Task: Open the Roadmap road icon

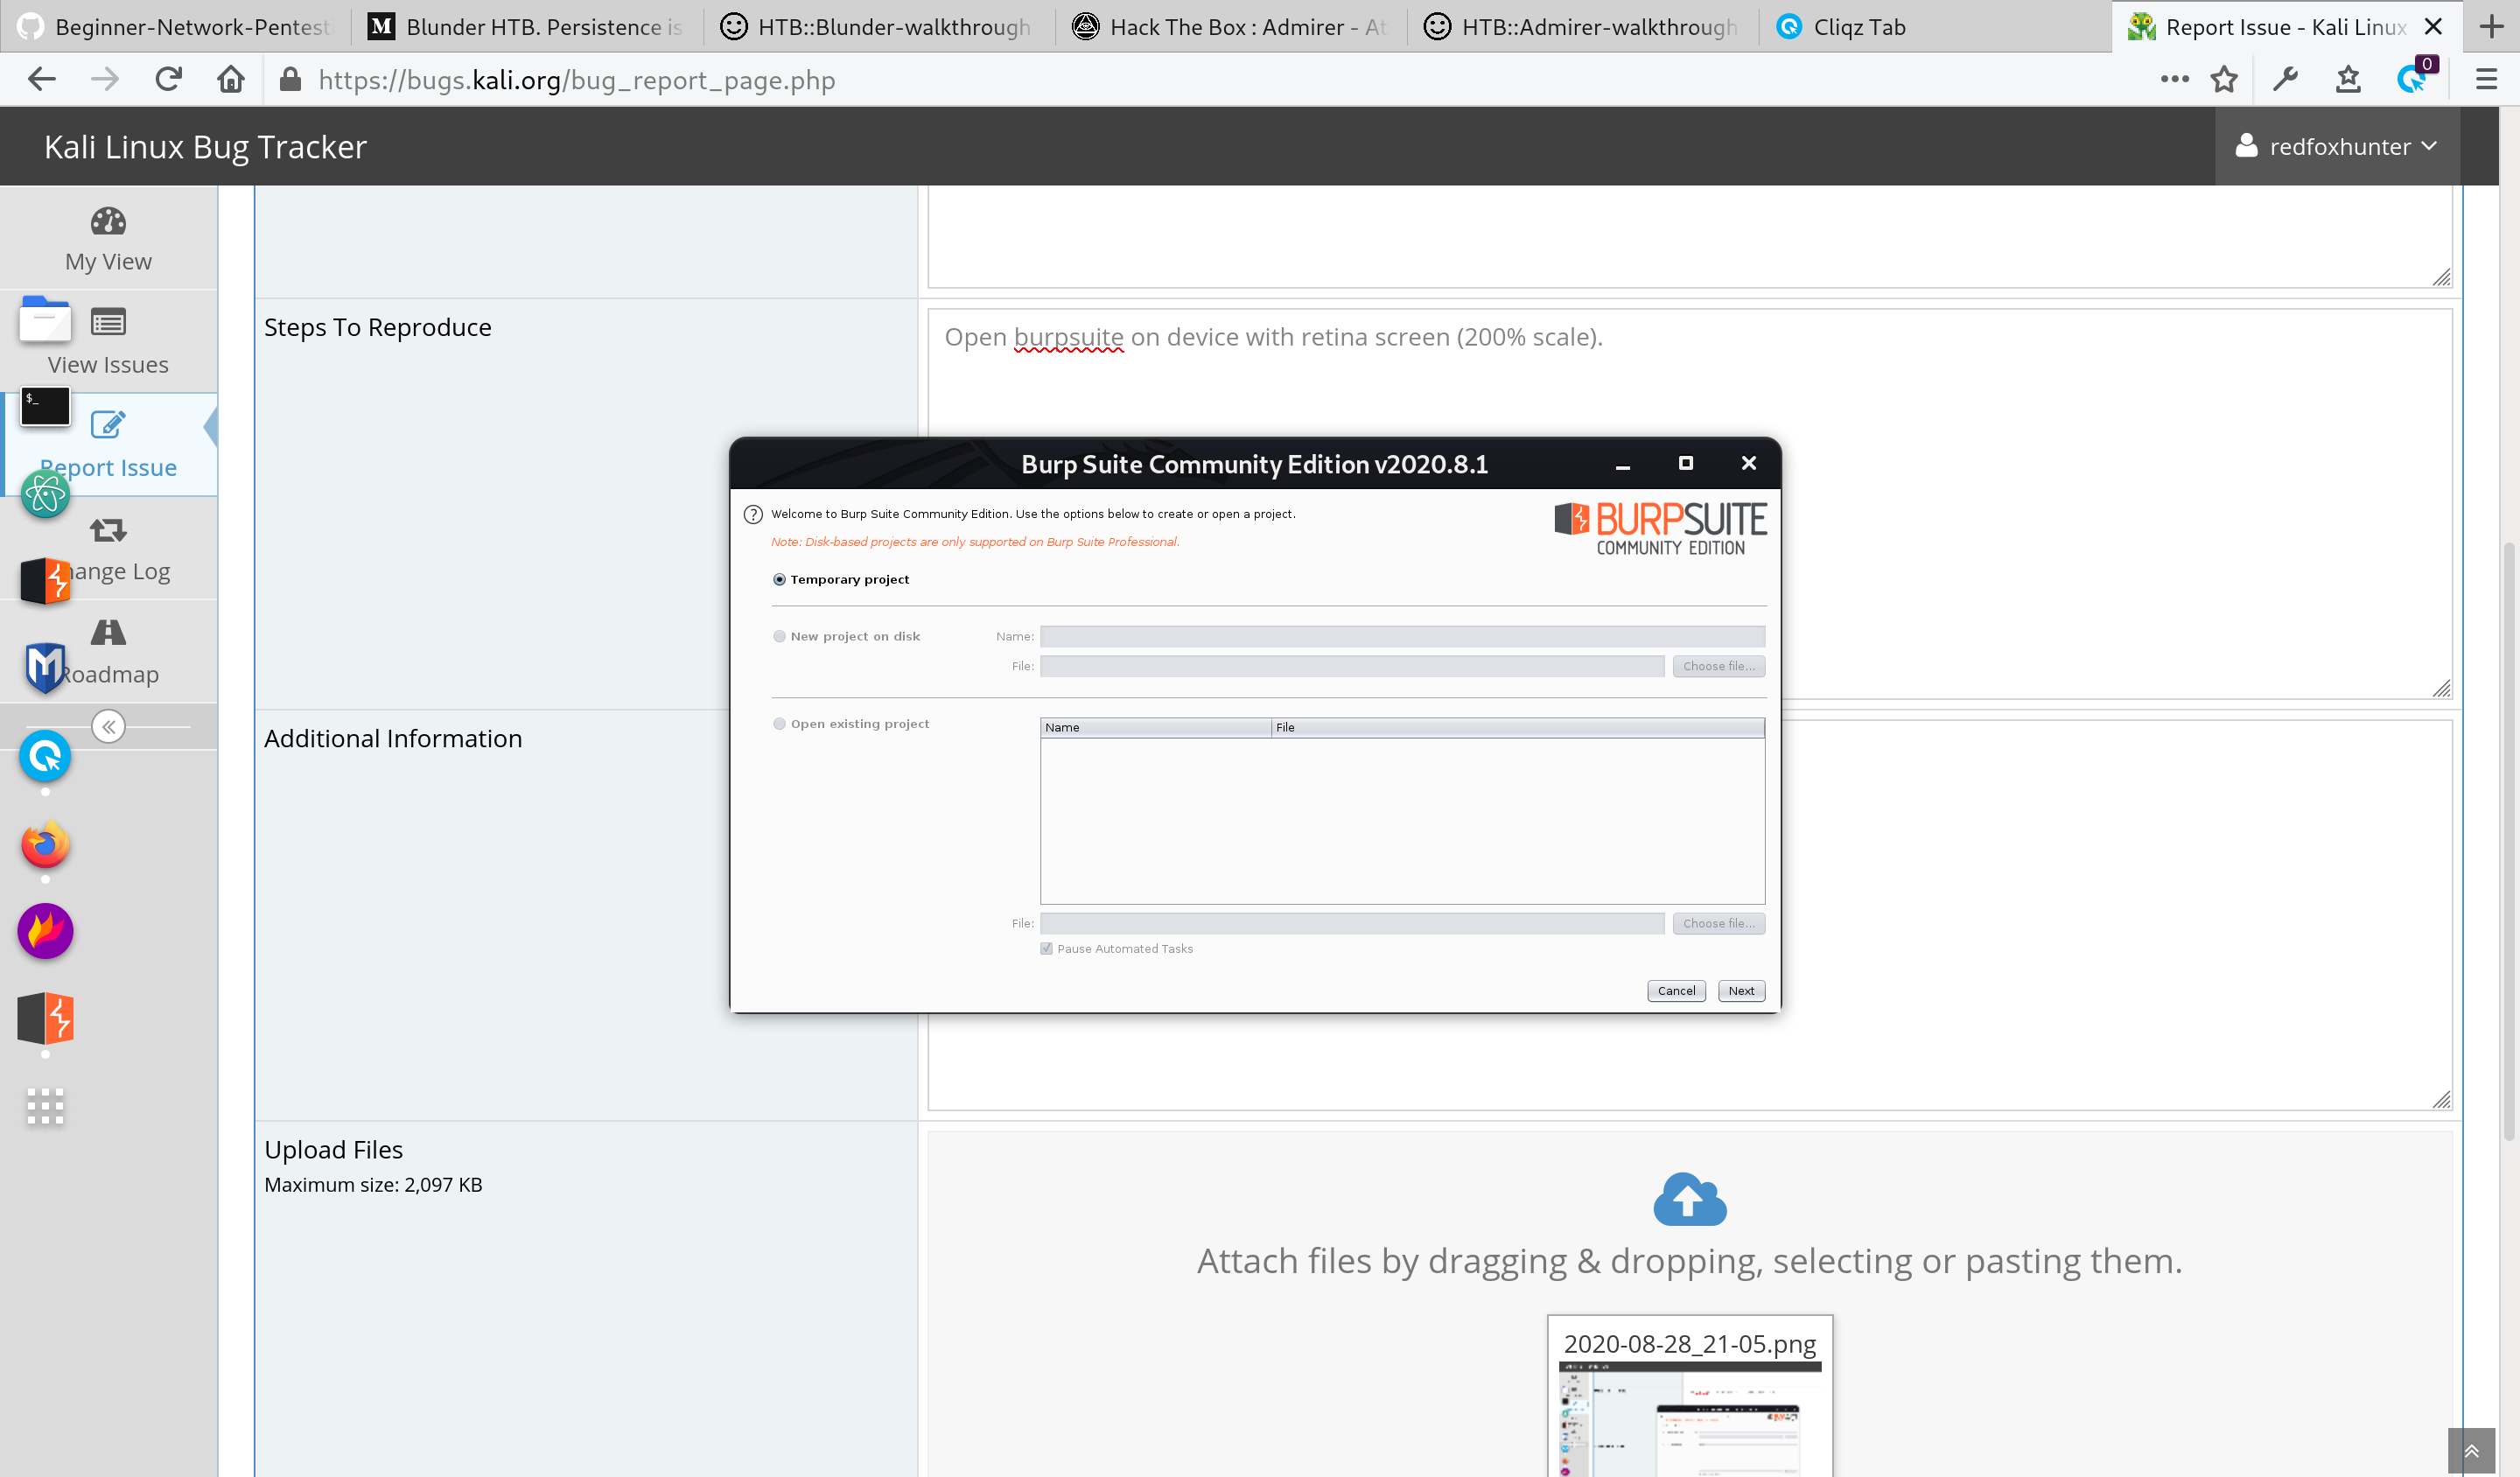Action: tap(108, 632)
